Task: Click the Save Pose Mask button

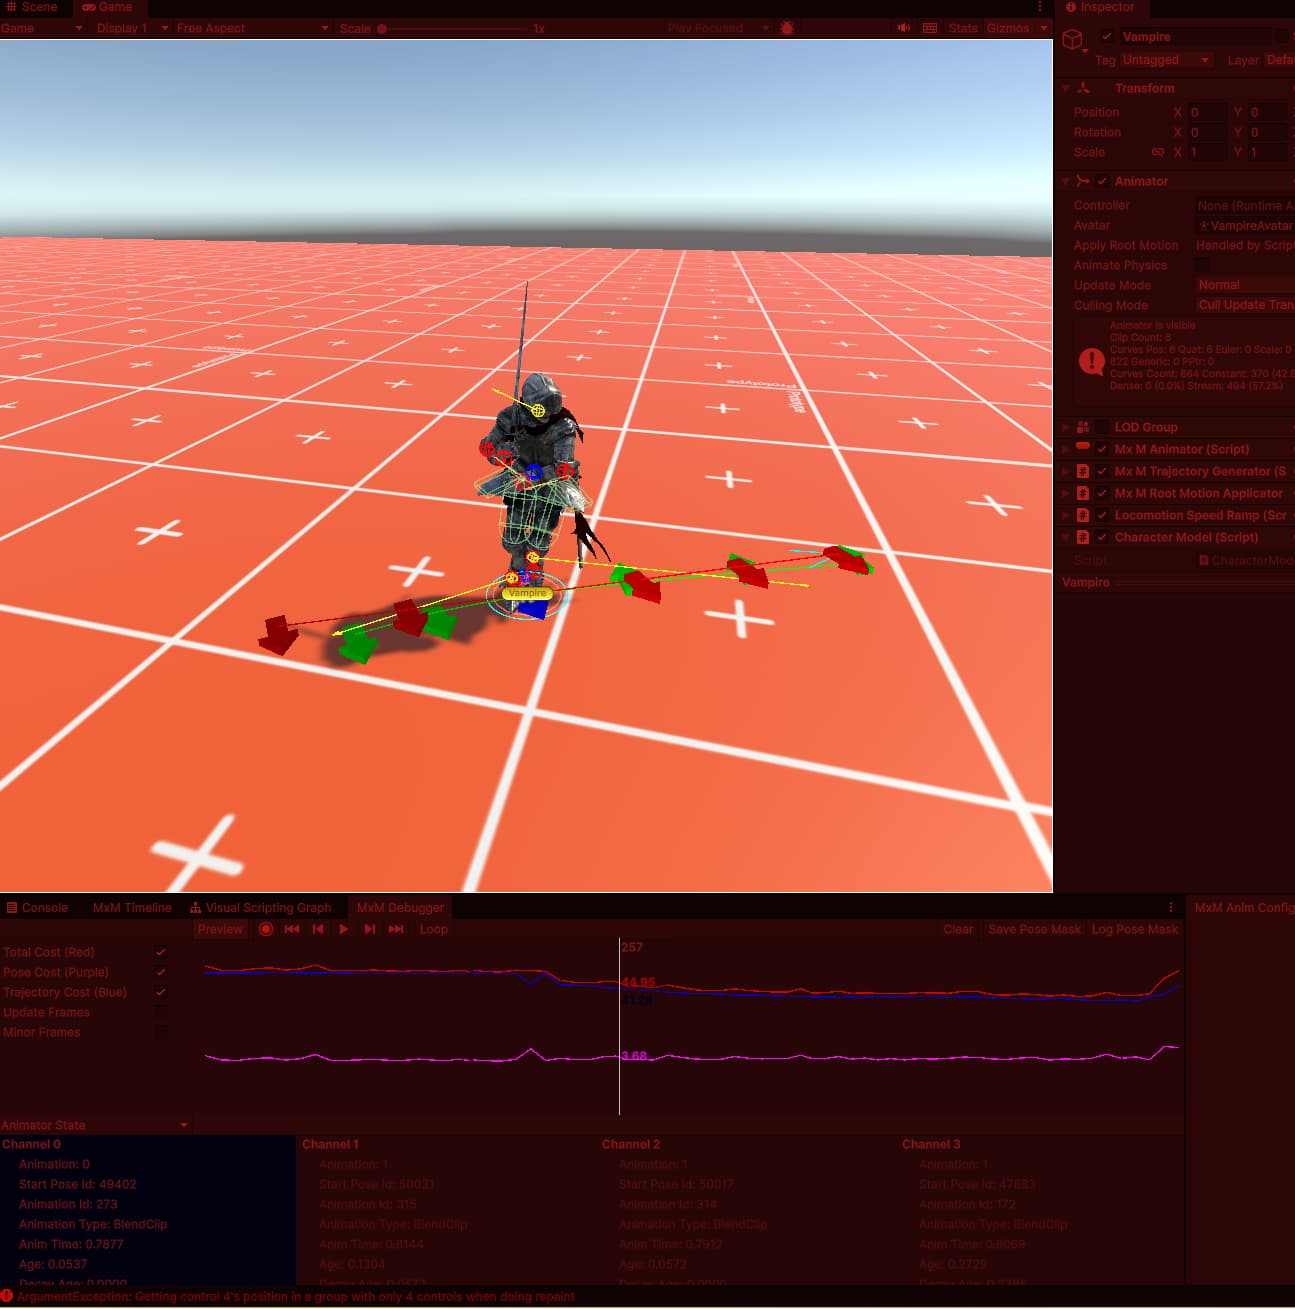Action: click(x=1034, y=929)
